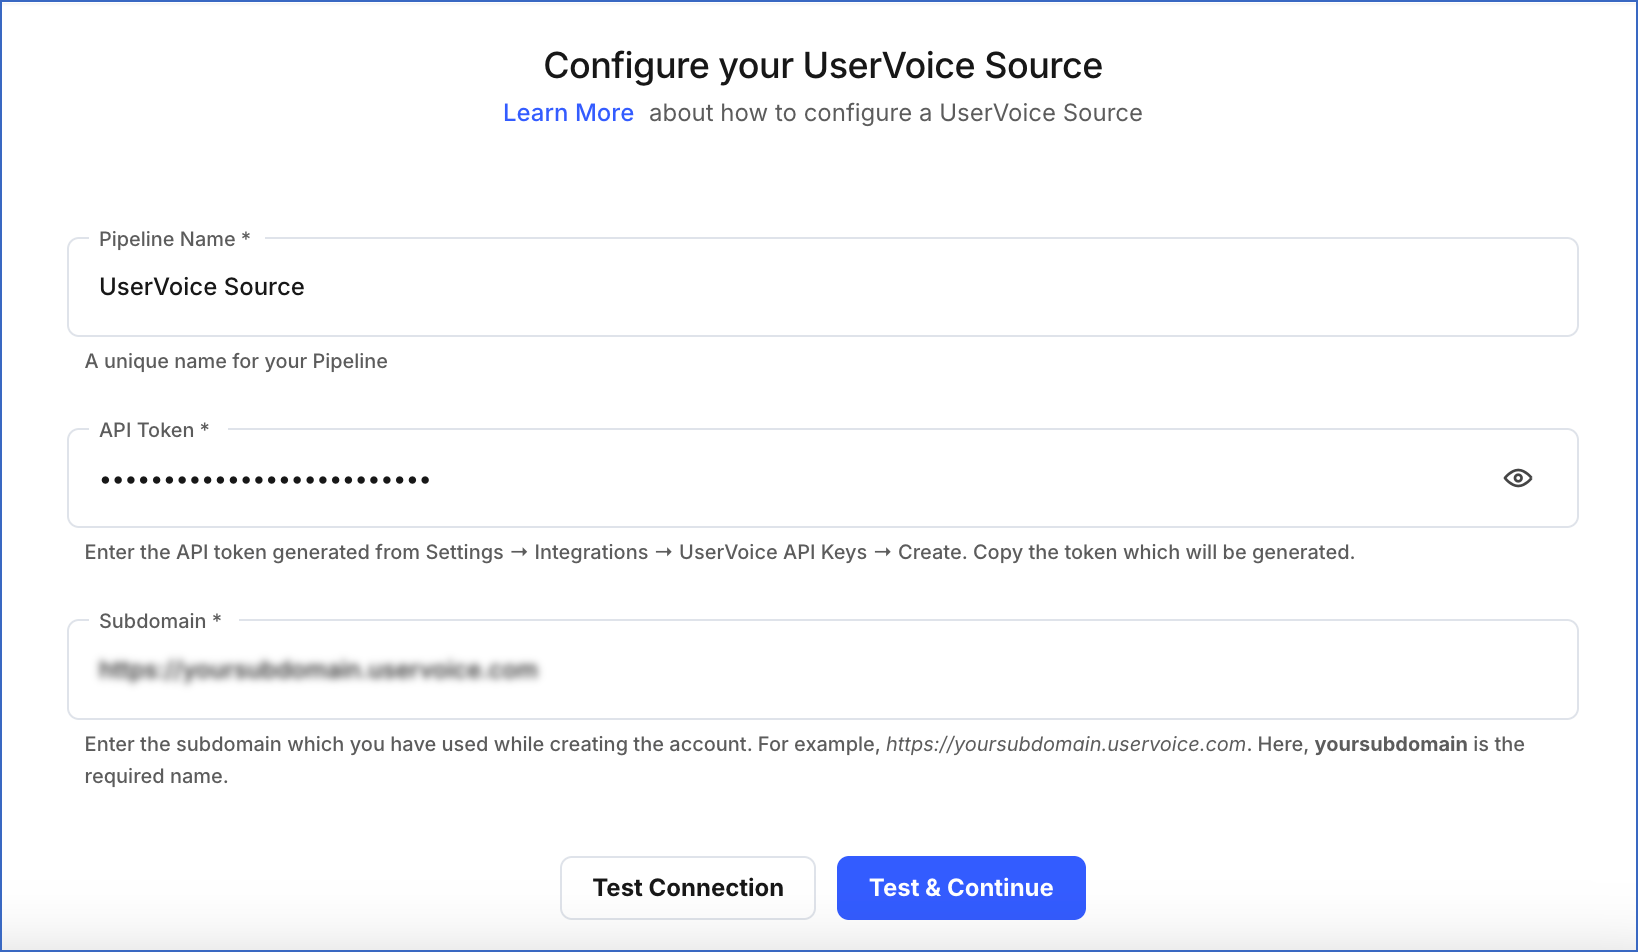Select the Pipeline Name input field
The image size is (1638, 952).
point(600,287)
